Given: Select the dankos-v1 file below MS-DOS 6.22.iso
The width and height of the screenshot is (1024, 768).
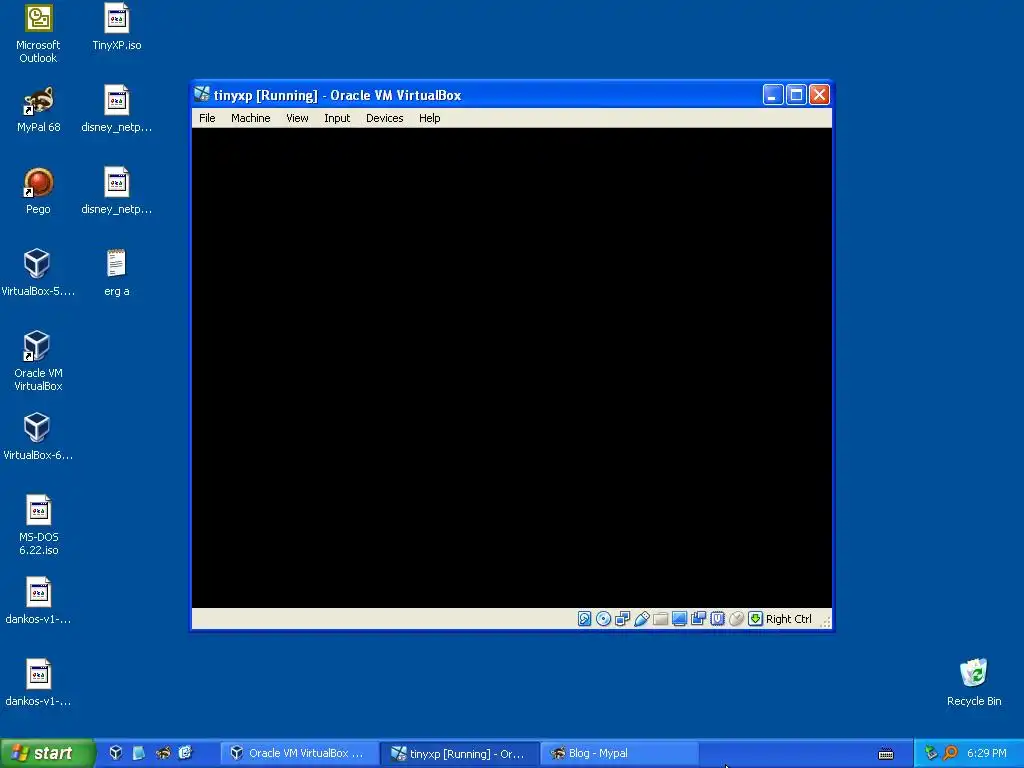Looking at the screenshot, I should pyautogui.click(x=38, y=601).
